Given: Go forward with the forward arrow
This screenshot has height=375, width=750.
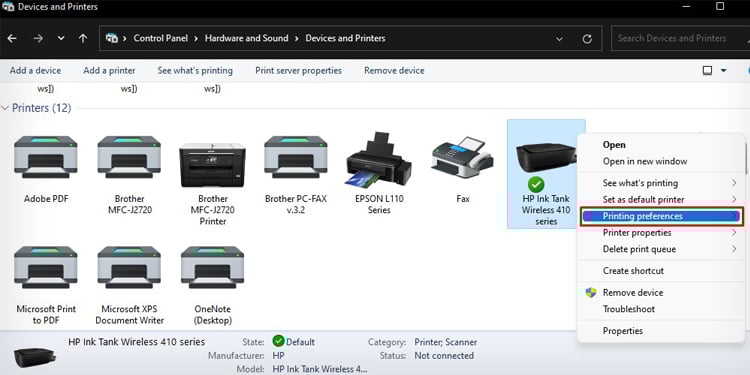Looking at the screenshot, I should click(x=38, y=38).
